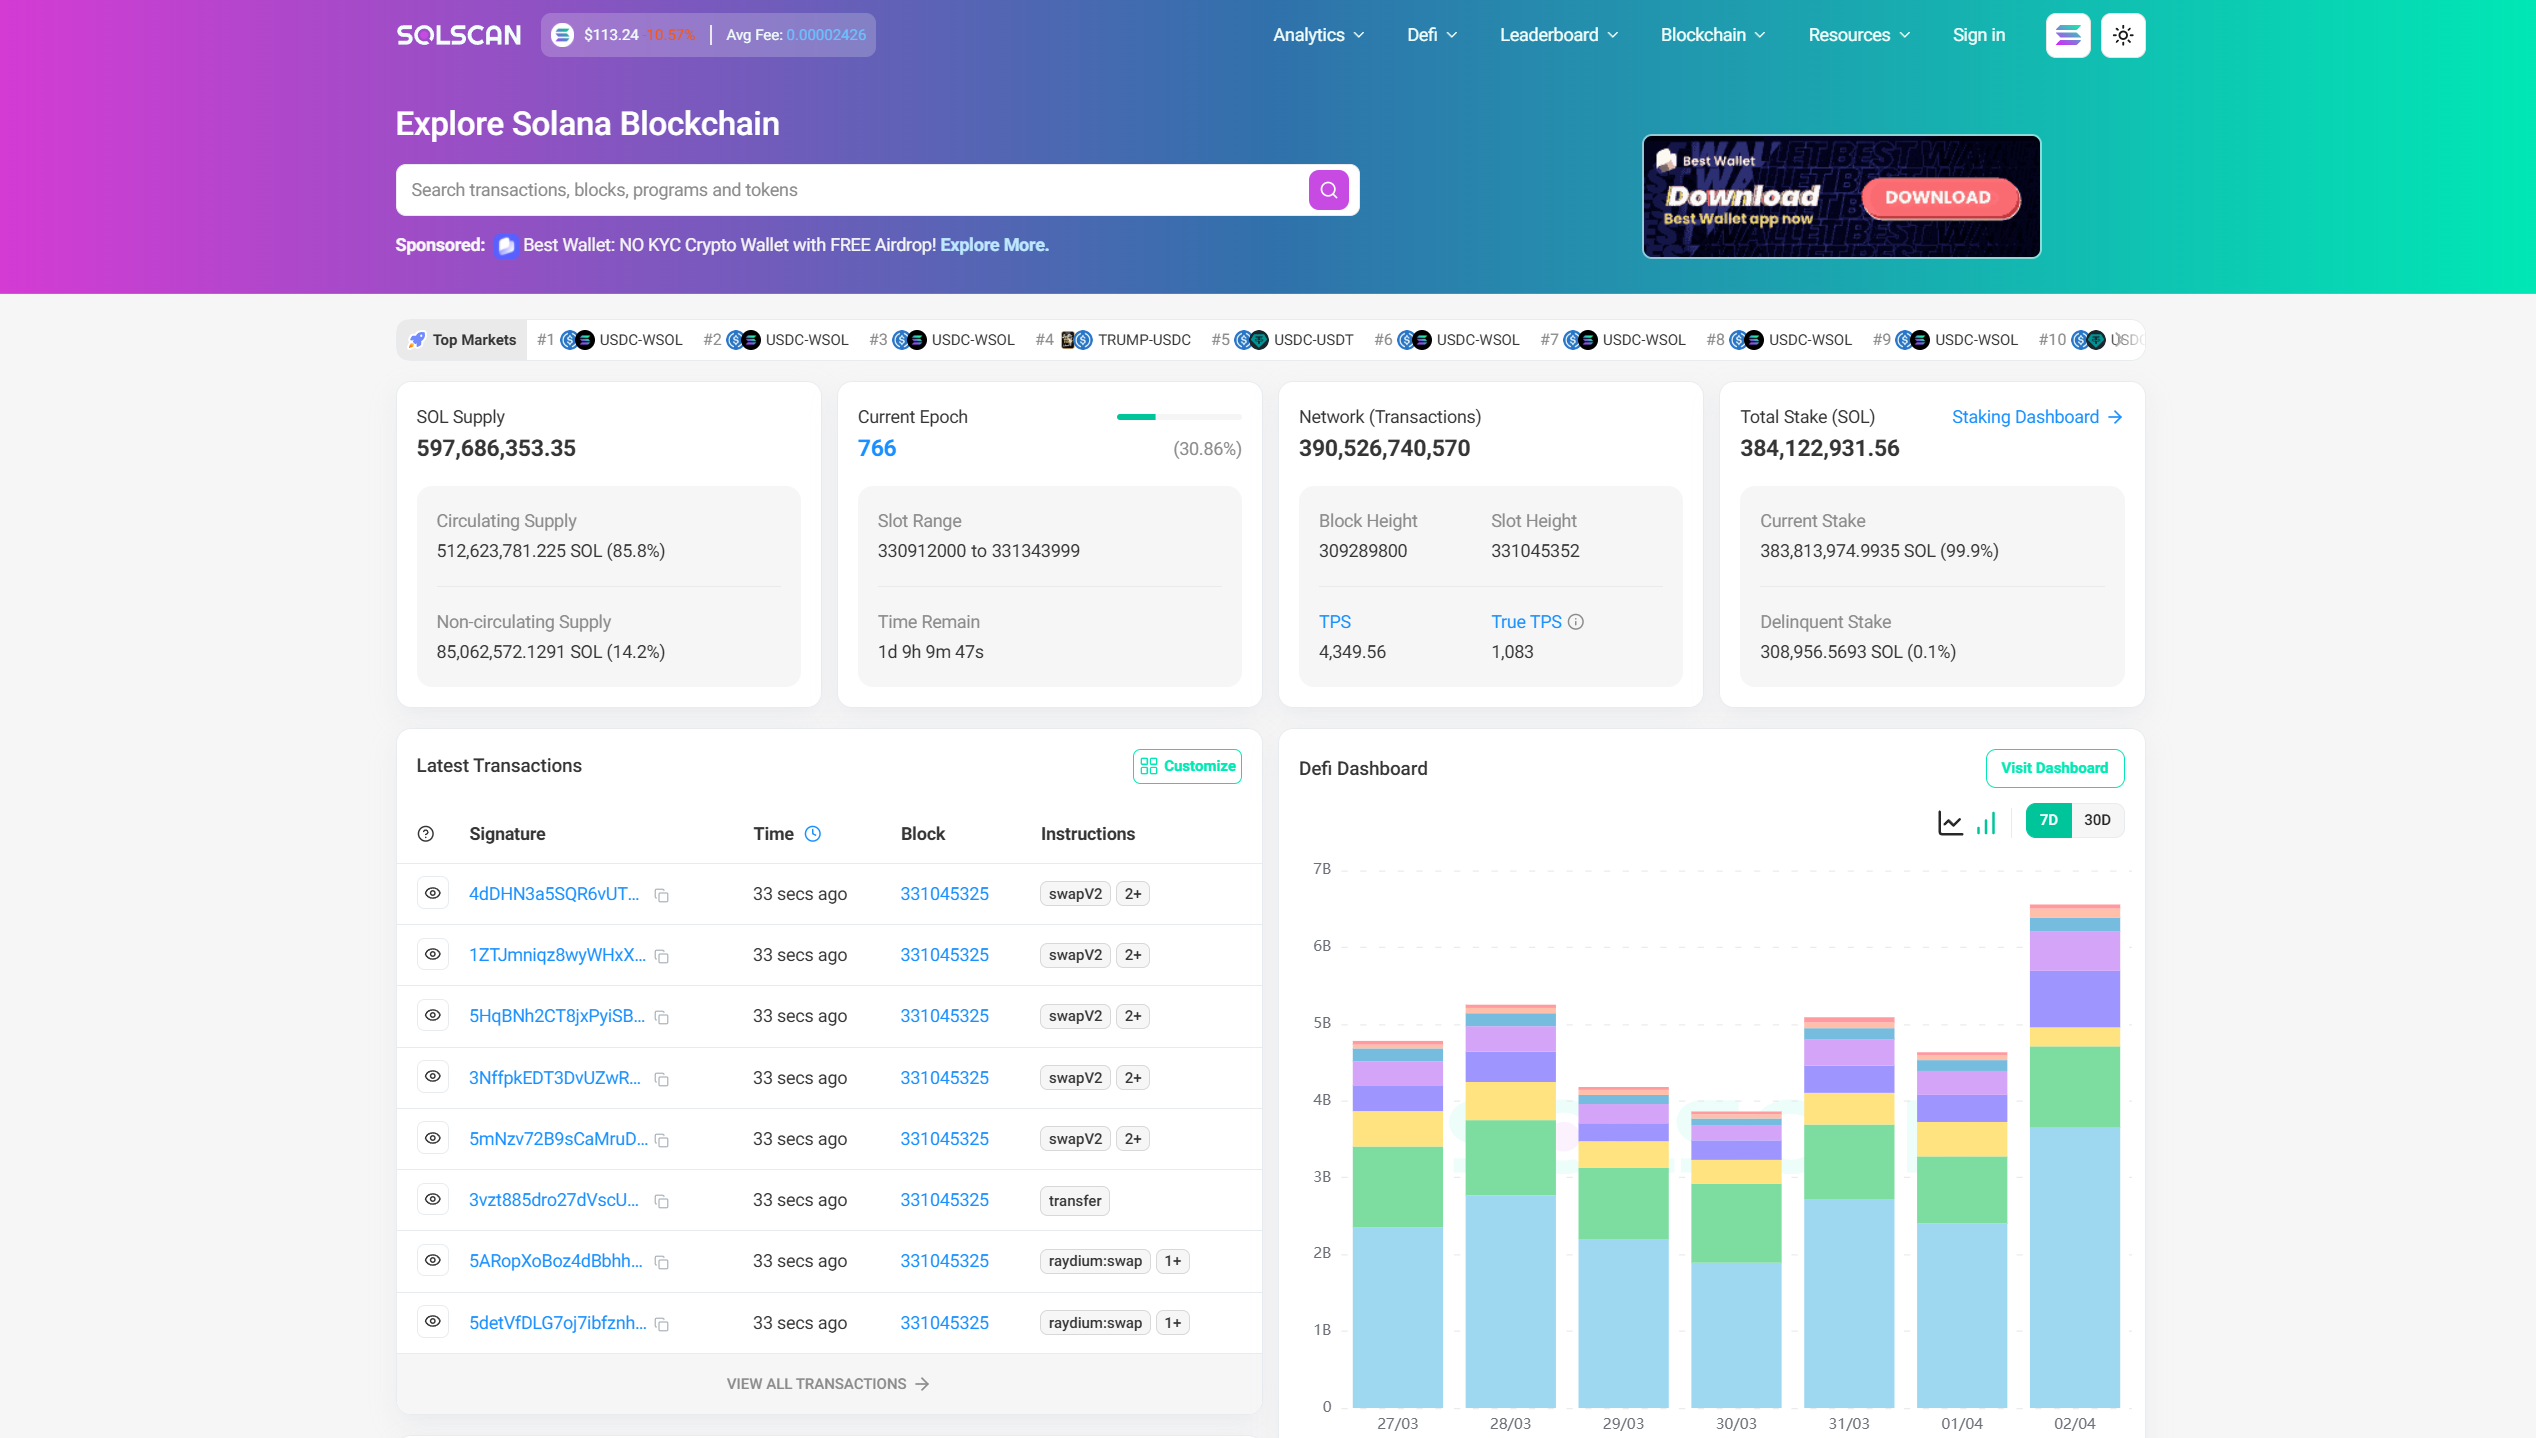Click the #5 USDC-USDT token pair icon
This screenshot has height=1438, width=2536.
1251,340
